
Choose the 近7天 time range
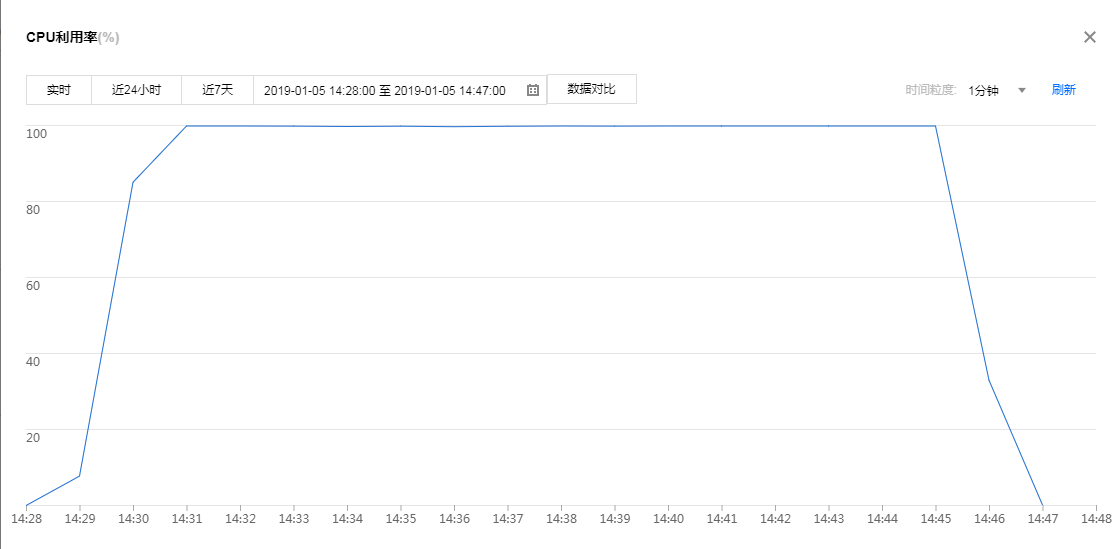coord(217,90)
